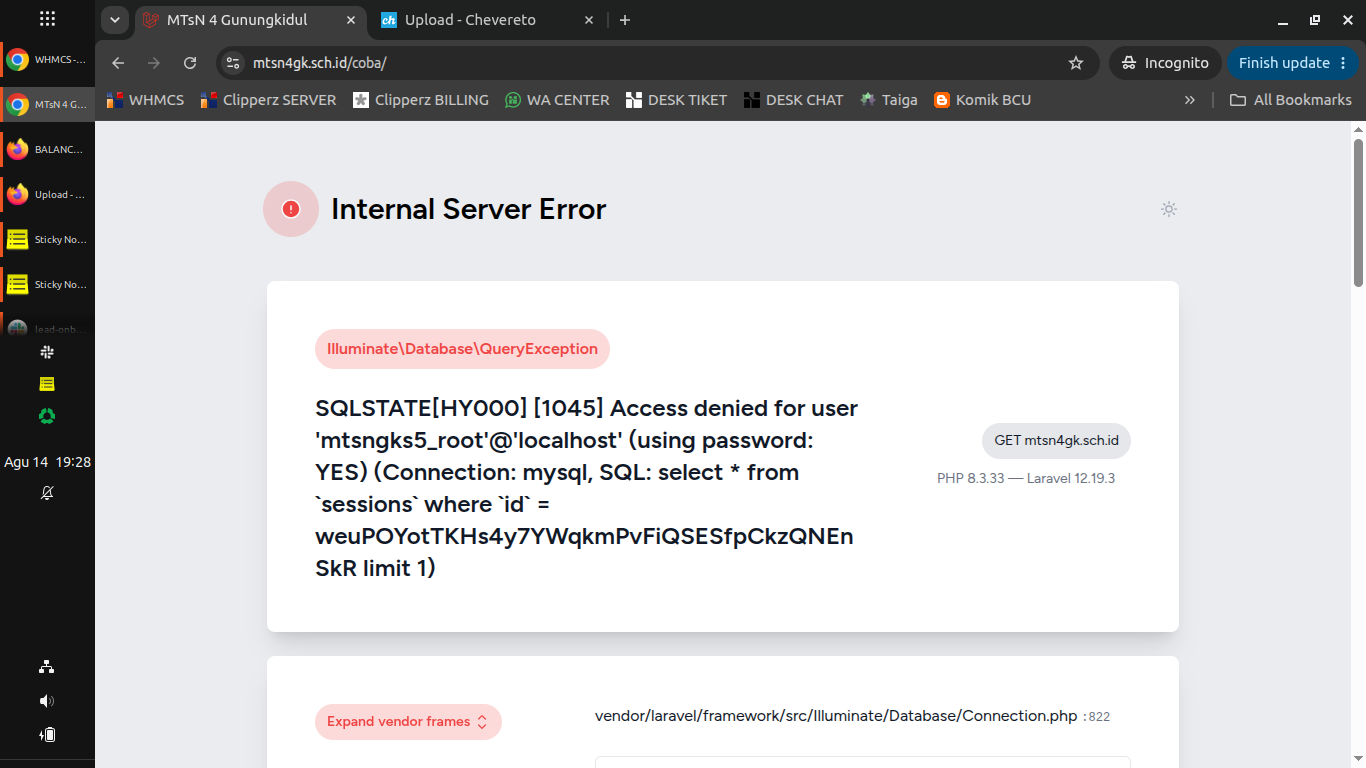Open the battery status icon
This screenshot has width=1366, height=768.
47,735
